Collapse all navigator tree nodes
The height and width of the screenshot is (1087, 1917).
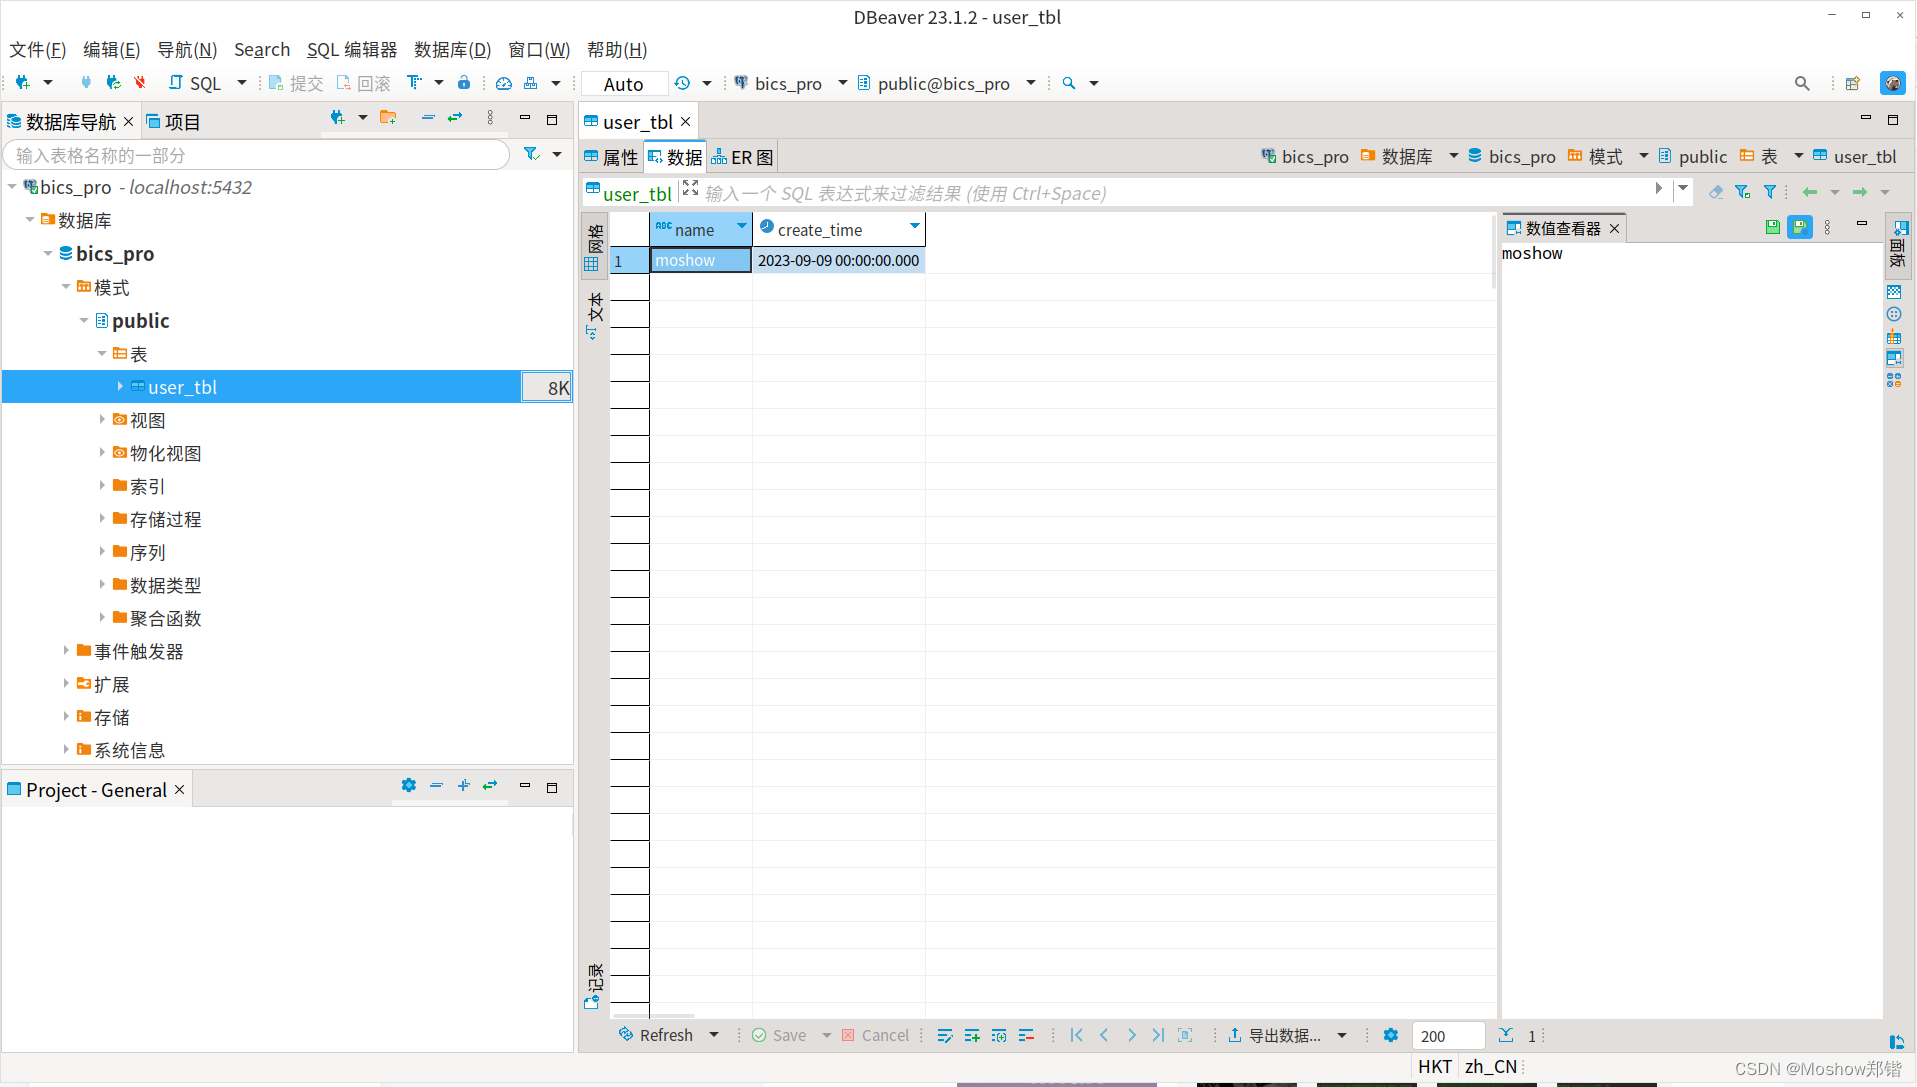pos(428,118)
